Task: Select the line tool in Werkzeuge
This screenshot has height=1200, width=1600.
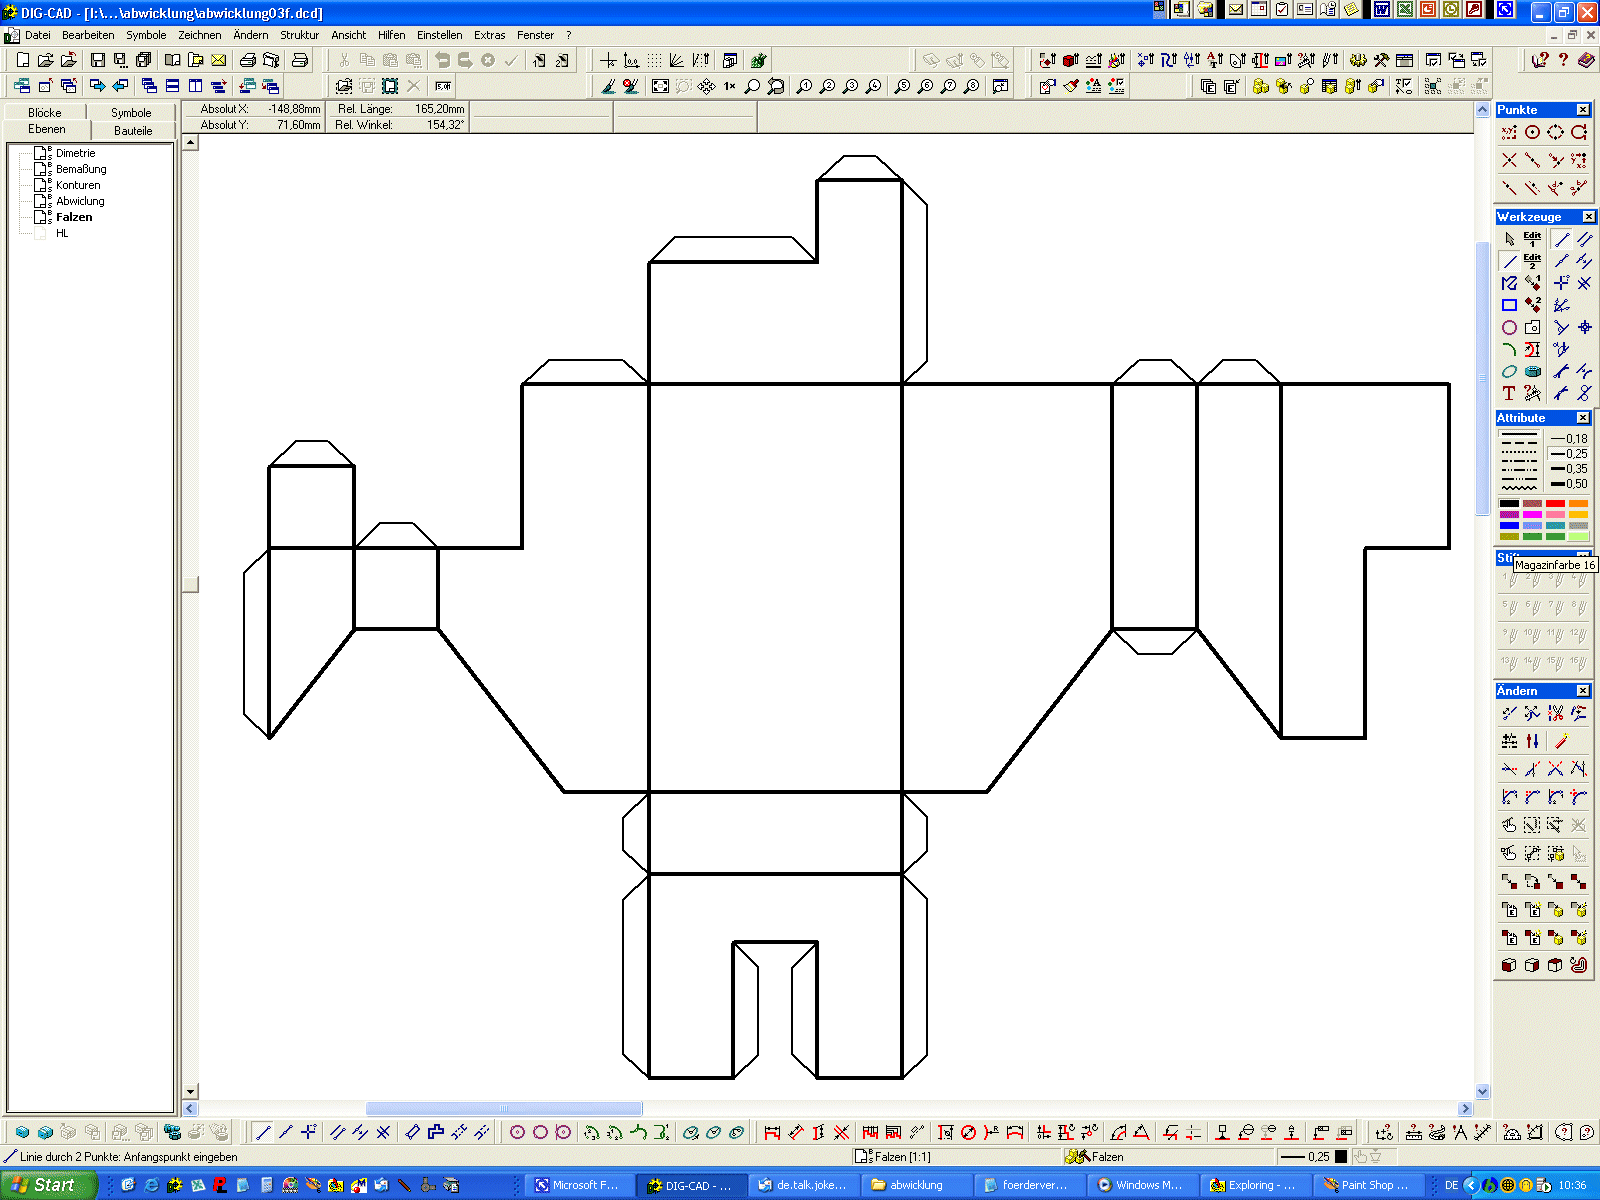Action: [1509, 261]
